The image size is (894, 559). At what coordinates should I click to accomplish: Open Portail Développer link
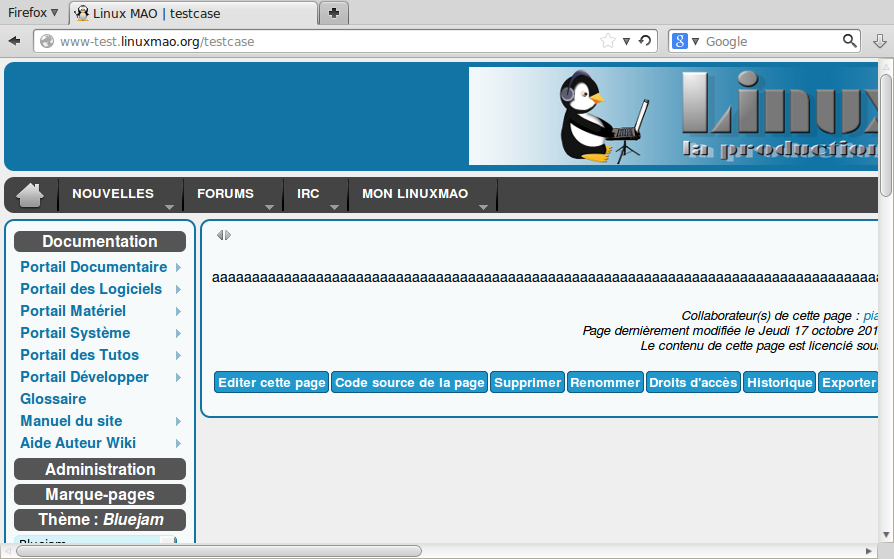pyautogui.click(x=84, y=377)
